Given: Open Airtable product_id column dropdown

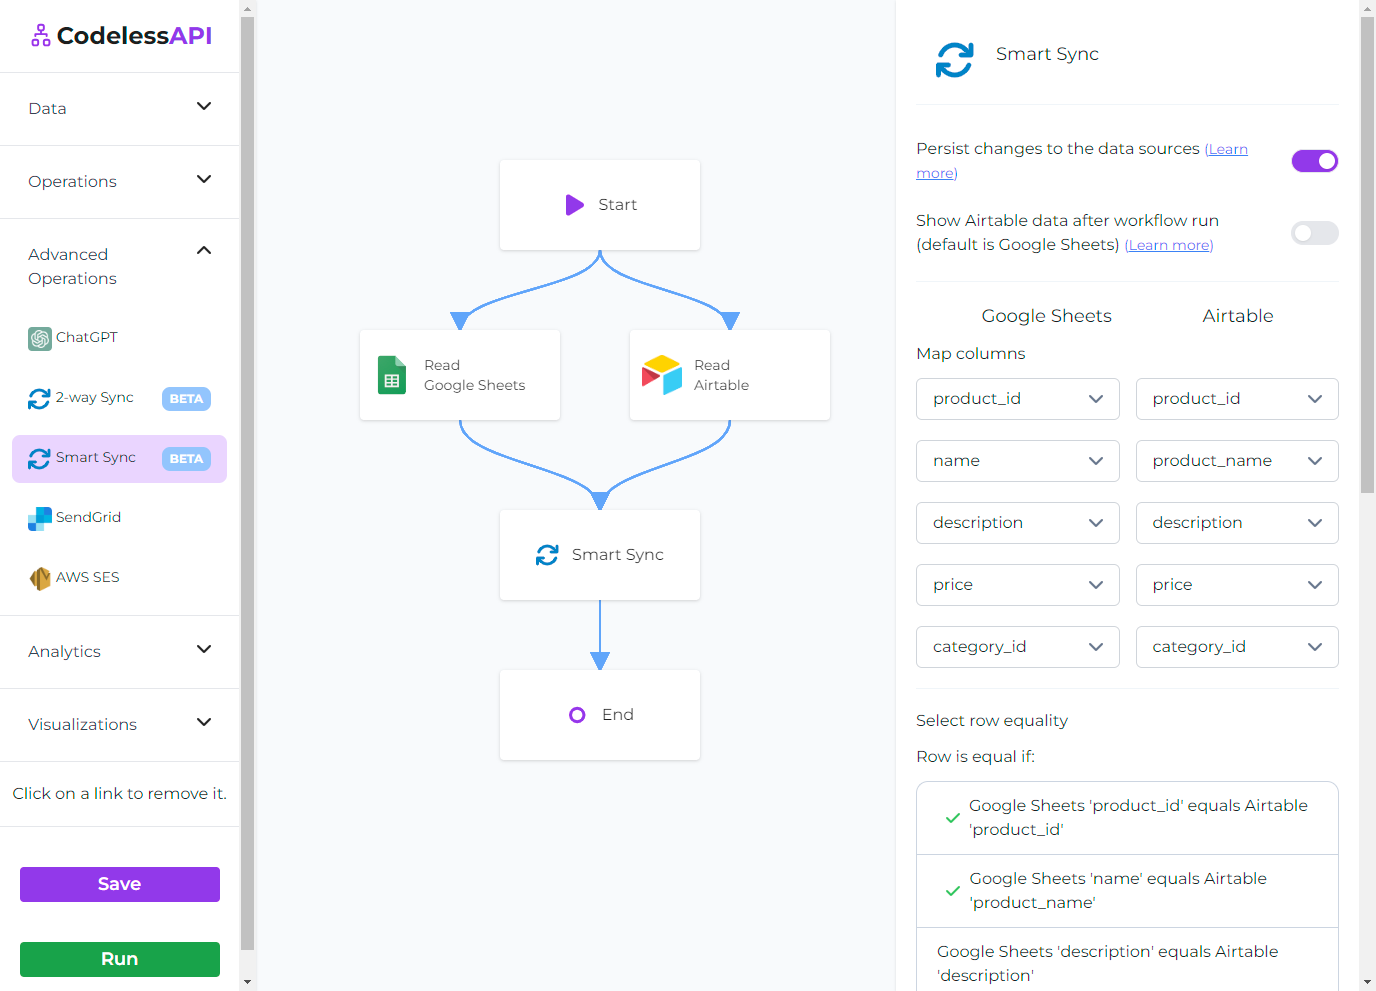Looking at the screenshot, I should point(1237,399).
